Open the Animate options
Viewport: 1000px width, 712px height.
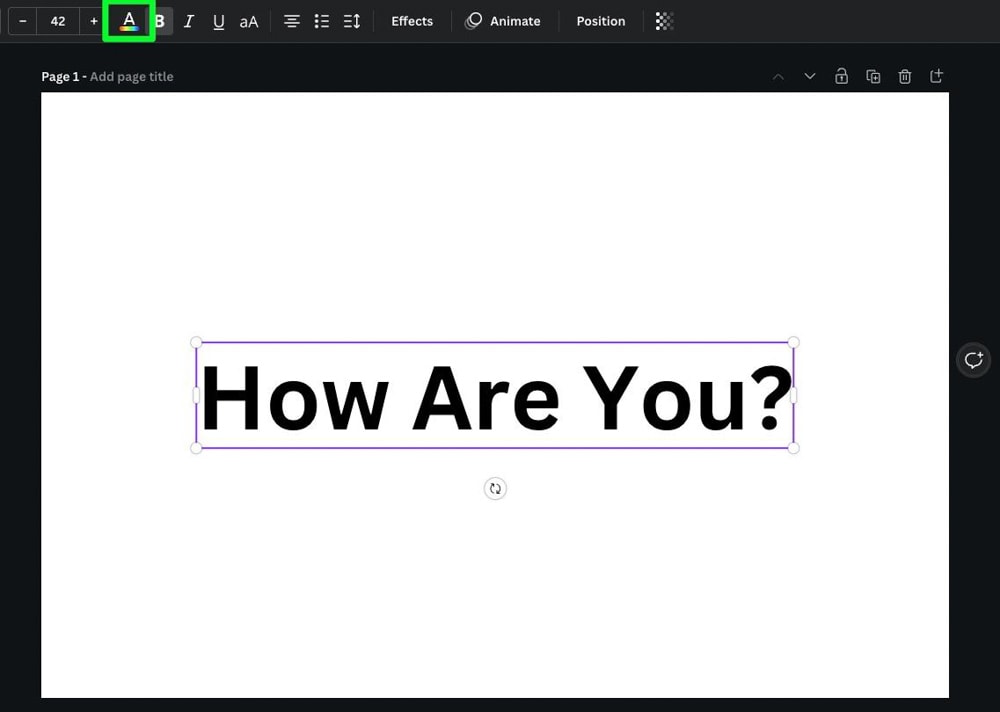coord(503,21)
